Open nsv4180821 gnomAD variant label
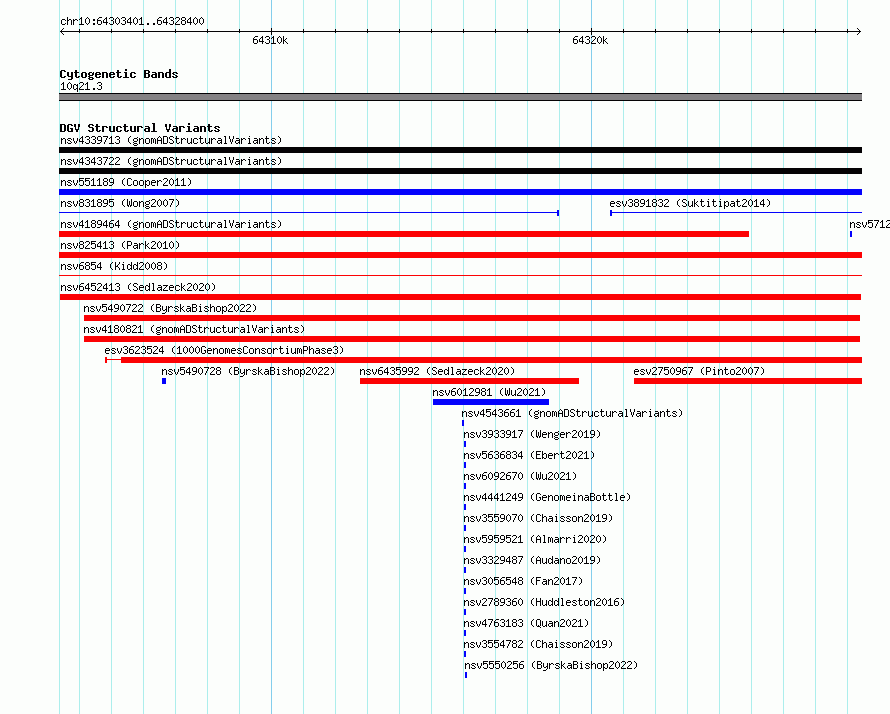This screenshot has width=890, height=714. (x=194, y=329)
